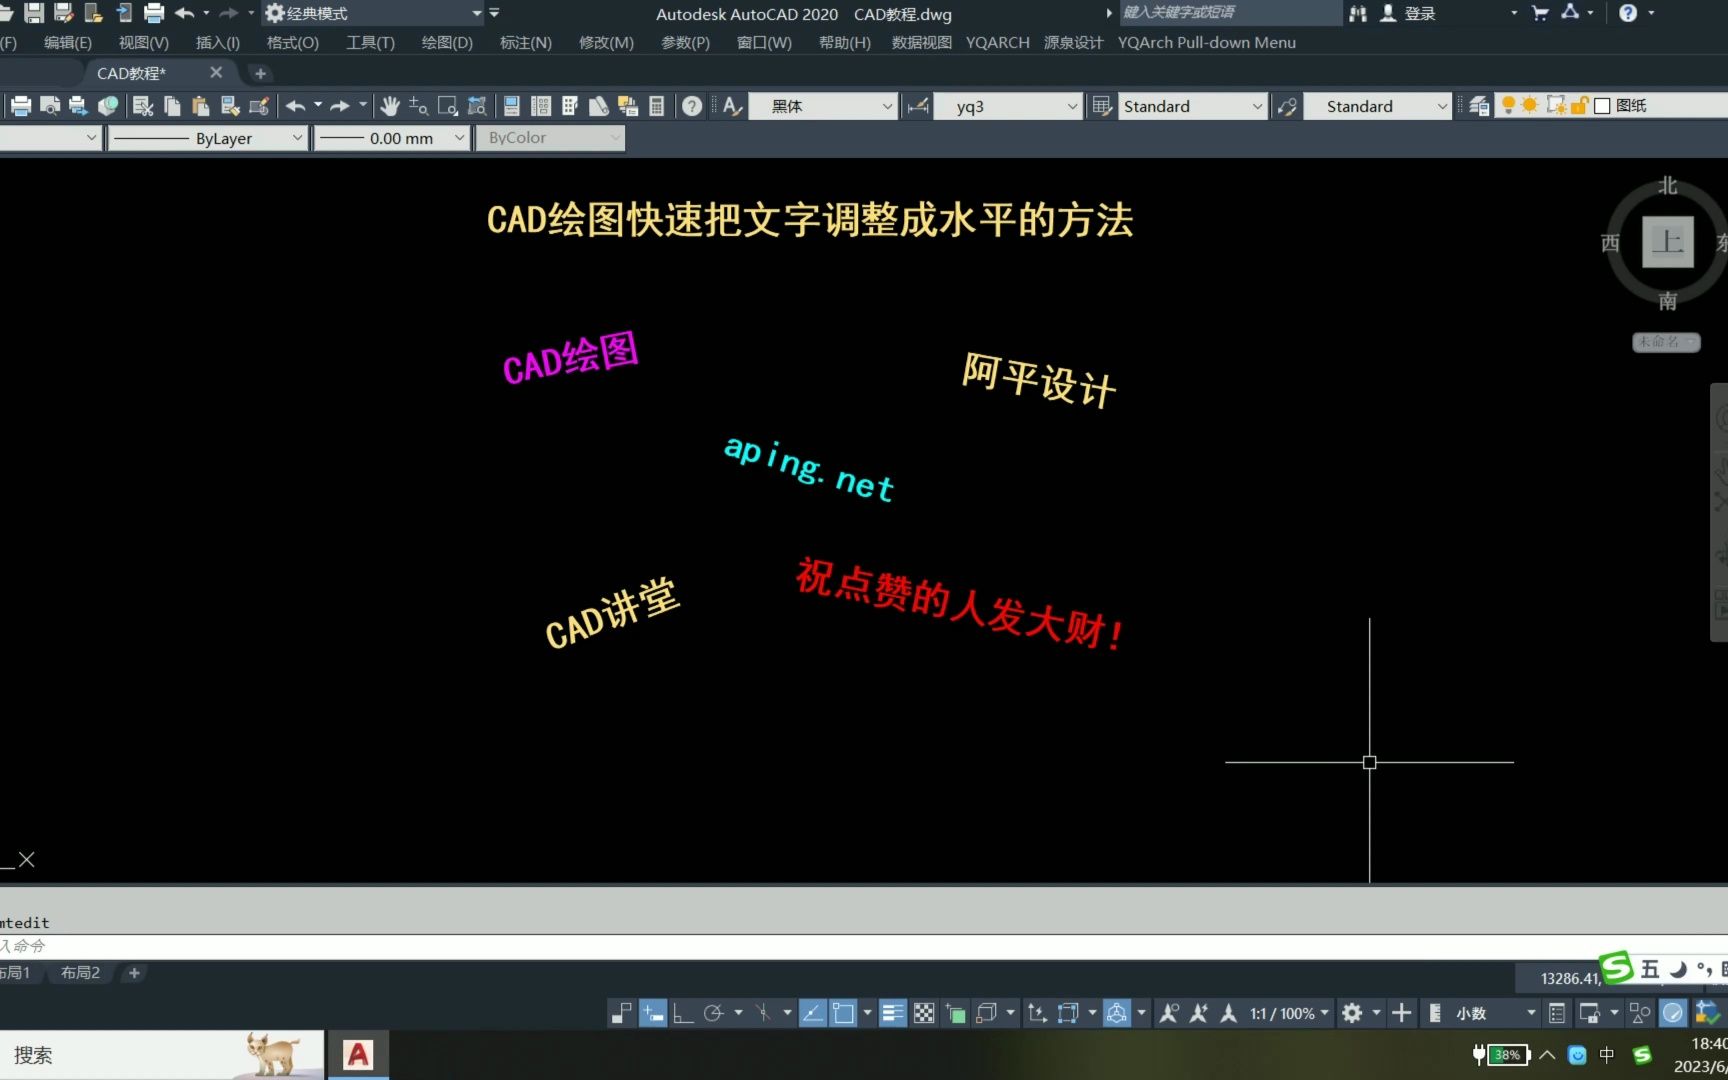Click the YQArch Pull-down Menu
Screen dimensions: 1728x1080
click(1206, 42)
